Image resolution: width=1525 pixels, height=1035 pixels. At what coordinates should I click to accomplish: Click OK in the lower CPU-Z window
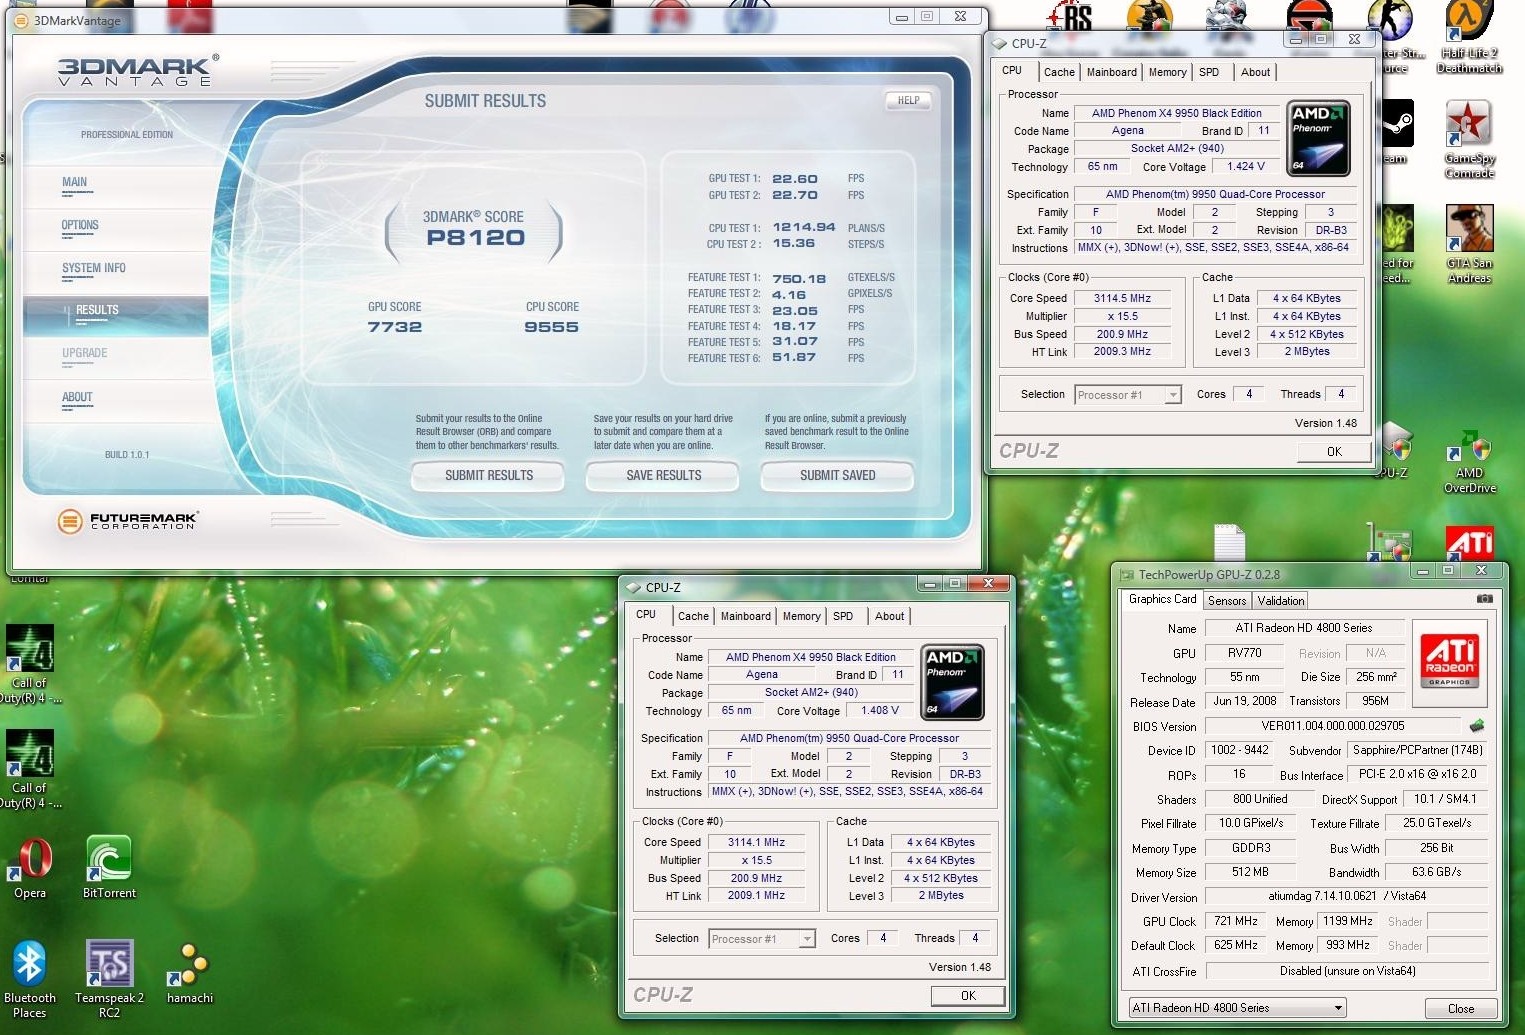point(968,996)
